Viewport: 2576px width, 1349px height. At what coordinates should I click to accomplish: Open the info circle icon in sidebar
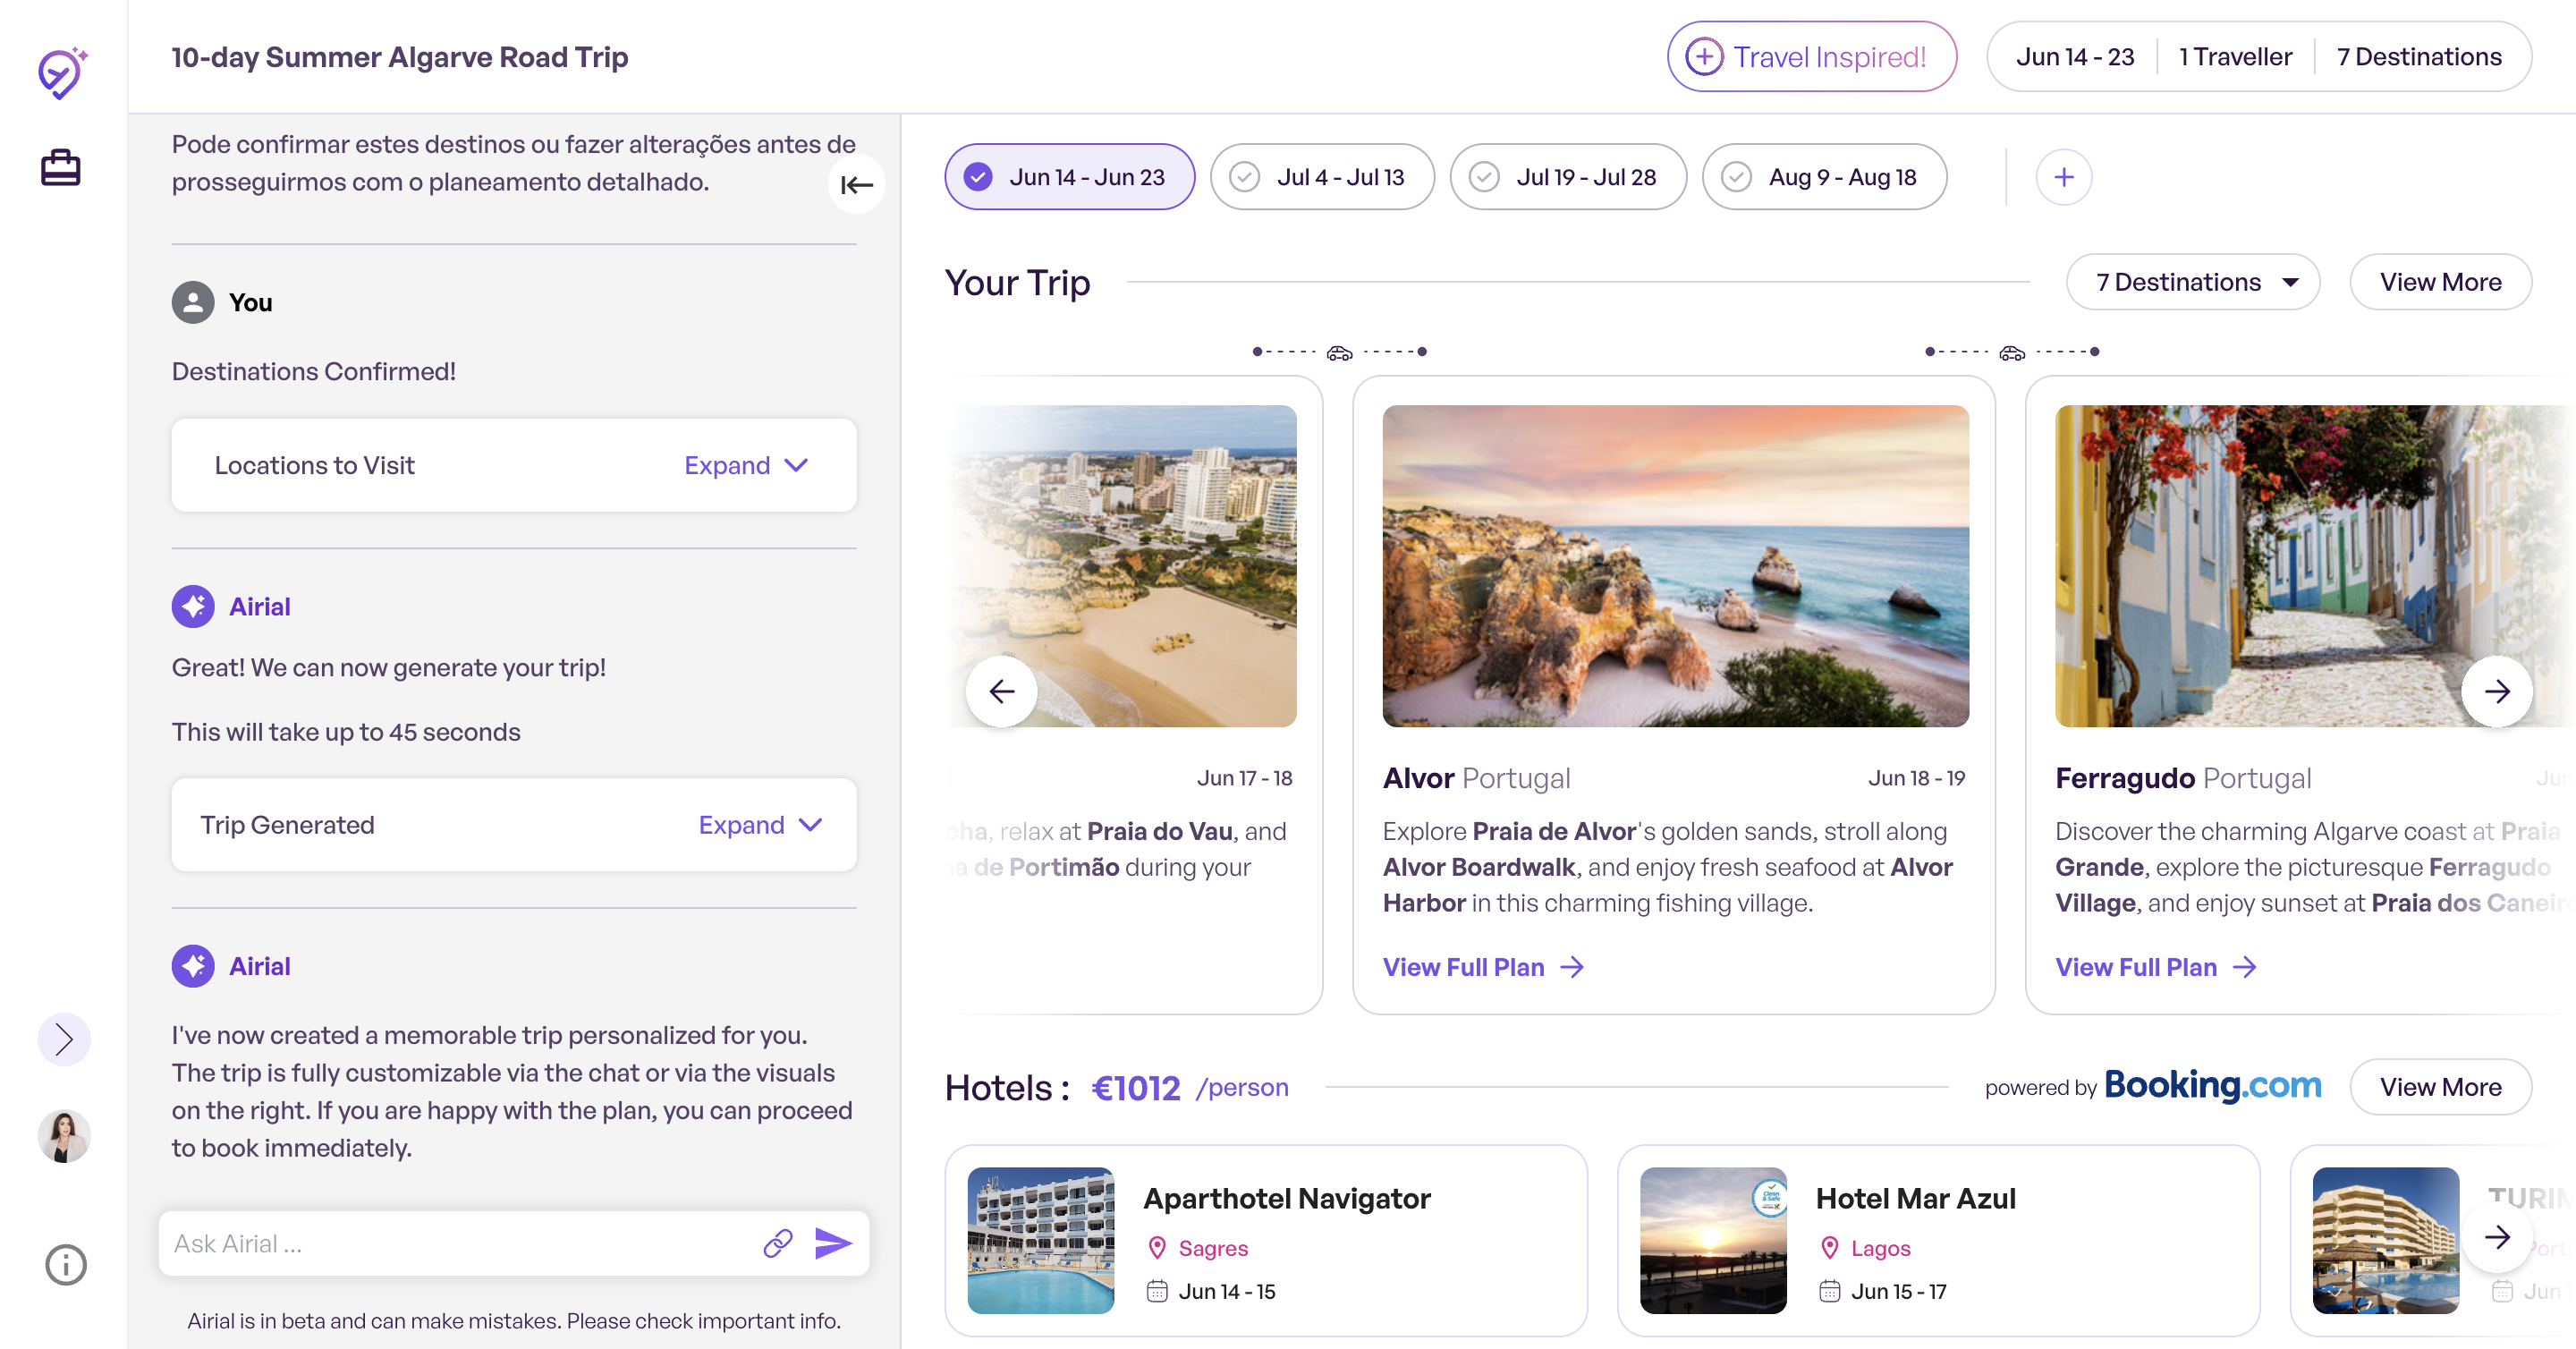pyautogui.click(x=66, y=1265)
